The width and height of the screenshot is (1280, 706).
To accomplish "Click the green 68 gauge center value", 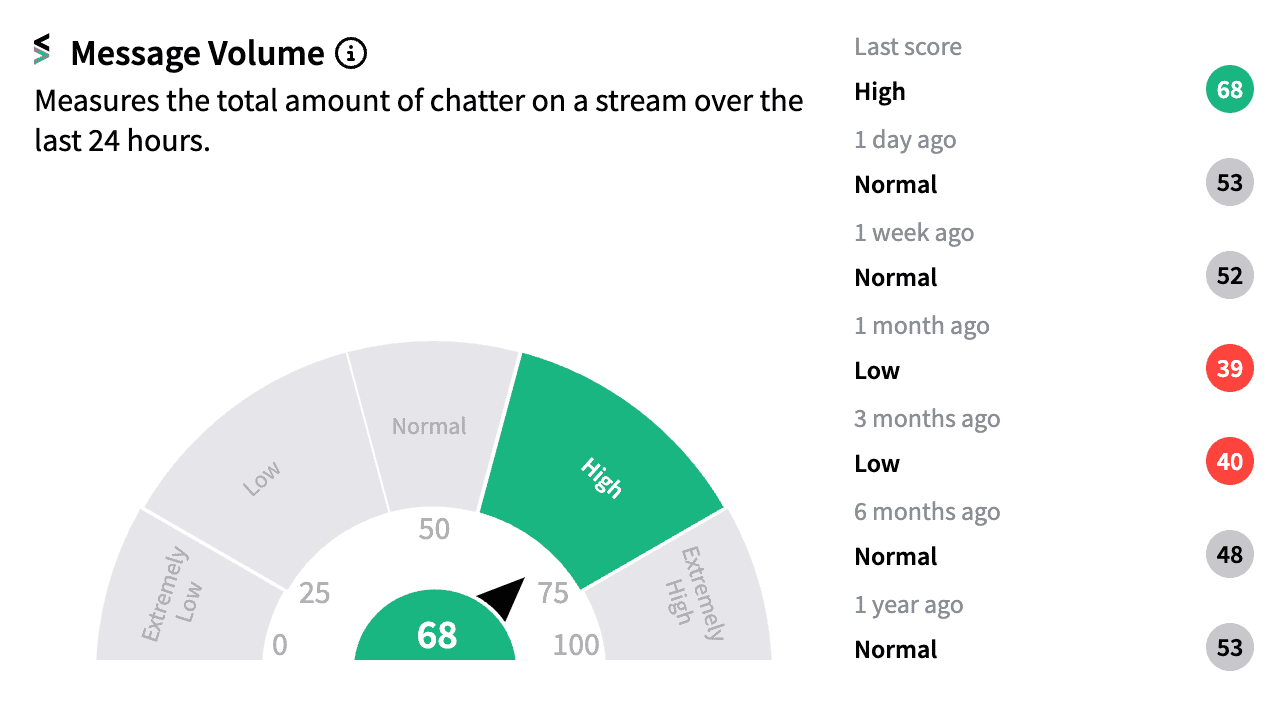I will [436, 636].
